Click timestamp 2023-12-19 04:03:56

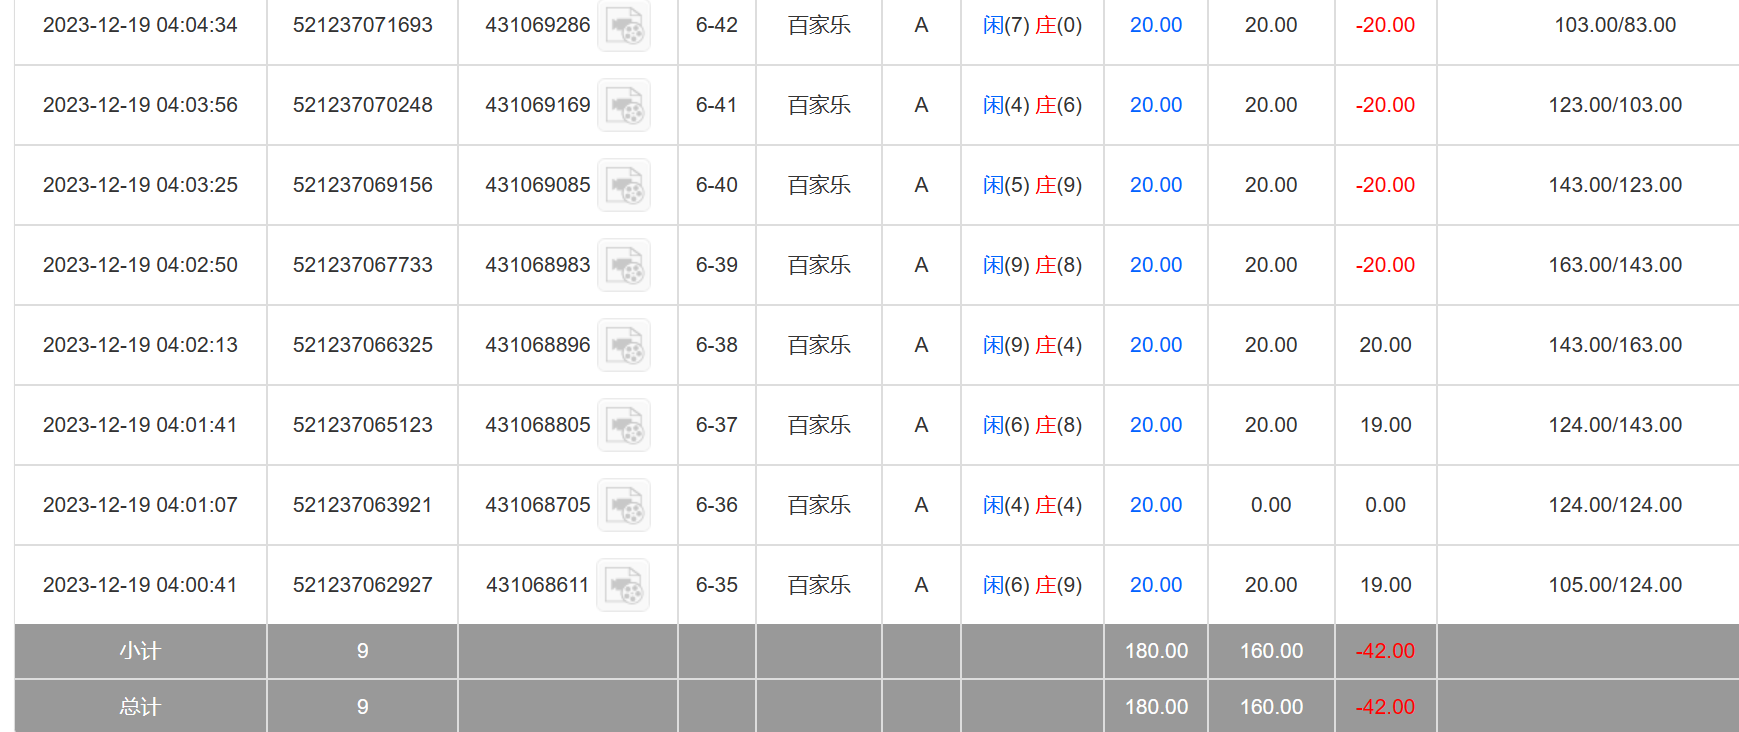[x=140, y=105]
